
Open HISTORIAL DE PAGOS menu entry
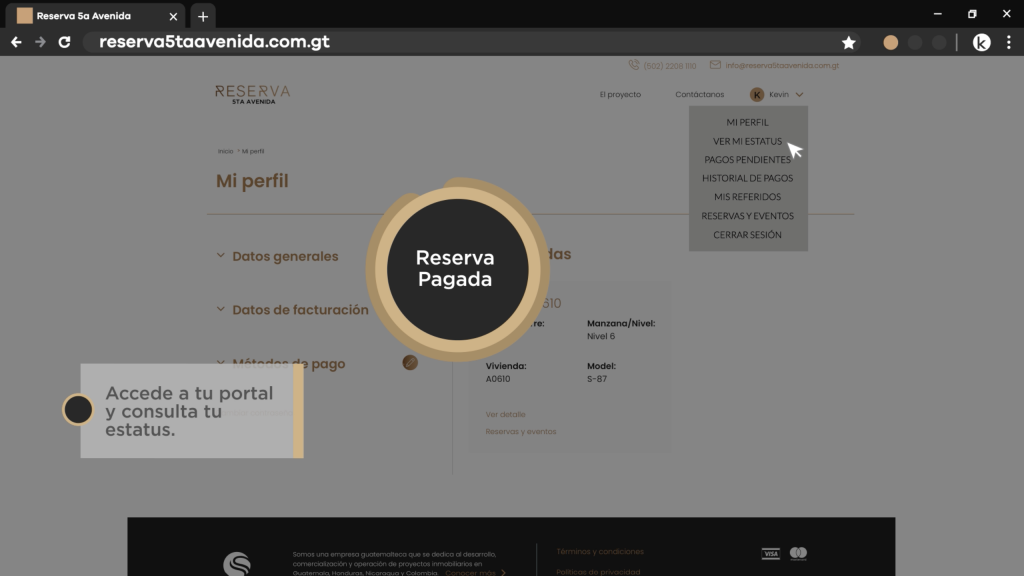pyautogui.click(x=747, y=178)
